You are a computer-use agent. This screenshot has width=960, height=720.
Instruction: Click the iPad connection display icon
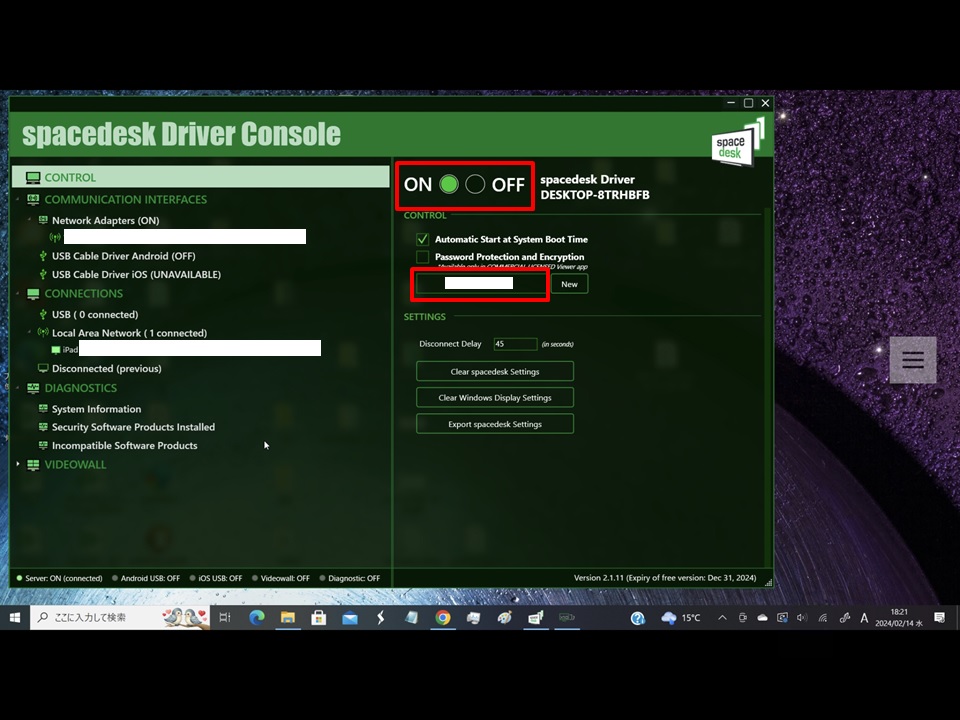(x=56, y=350)
